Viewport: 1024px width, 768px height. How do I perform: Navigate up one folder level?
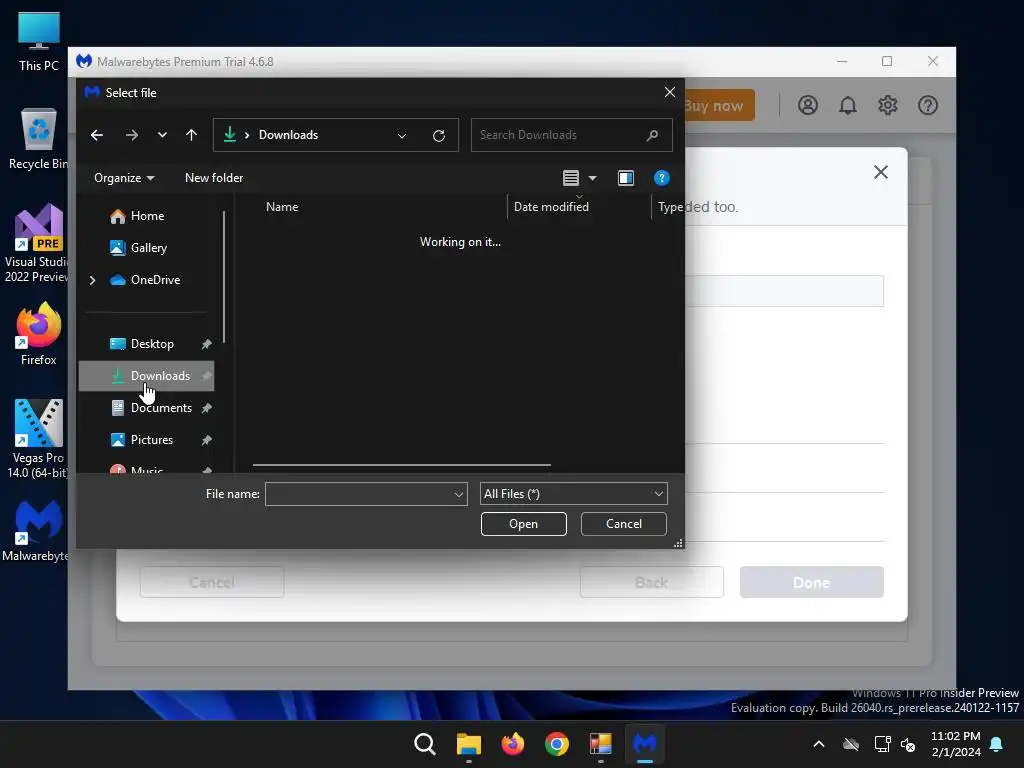pos(191,135)
